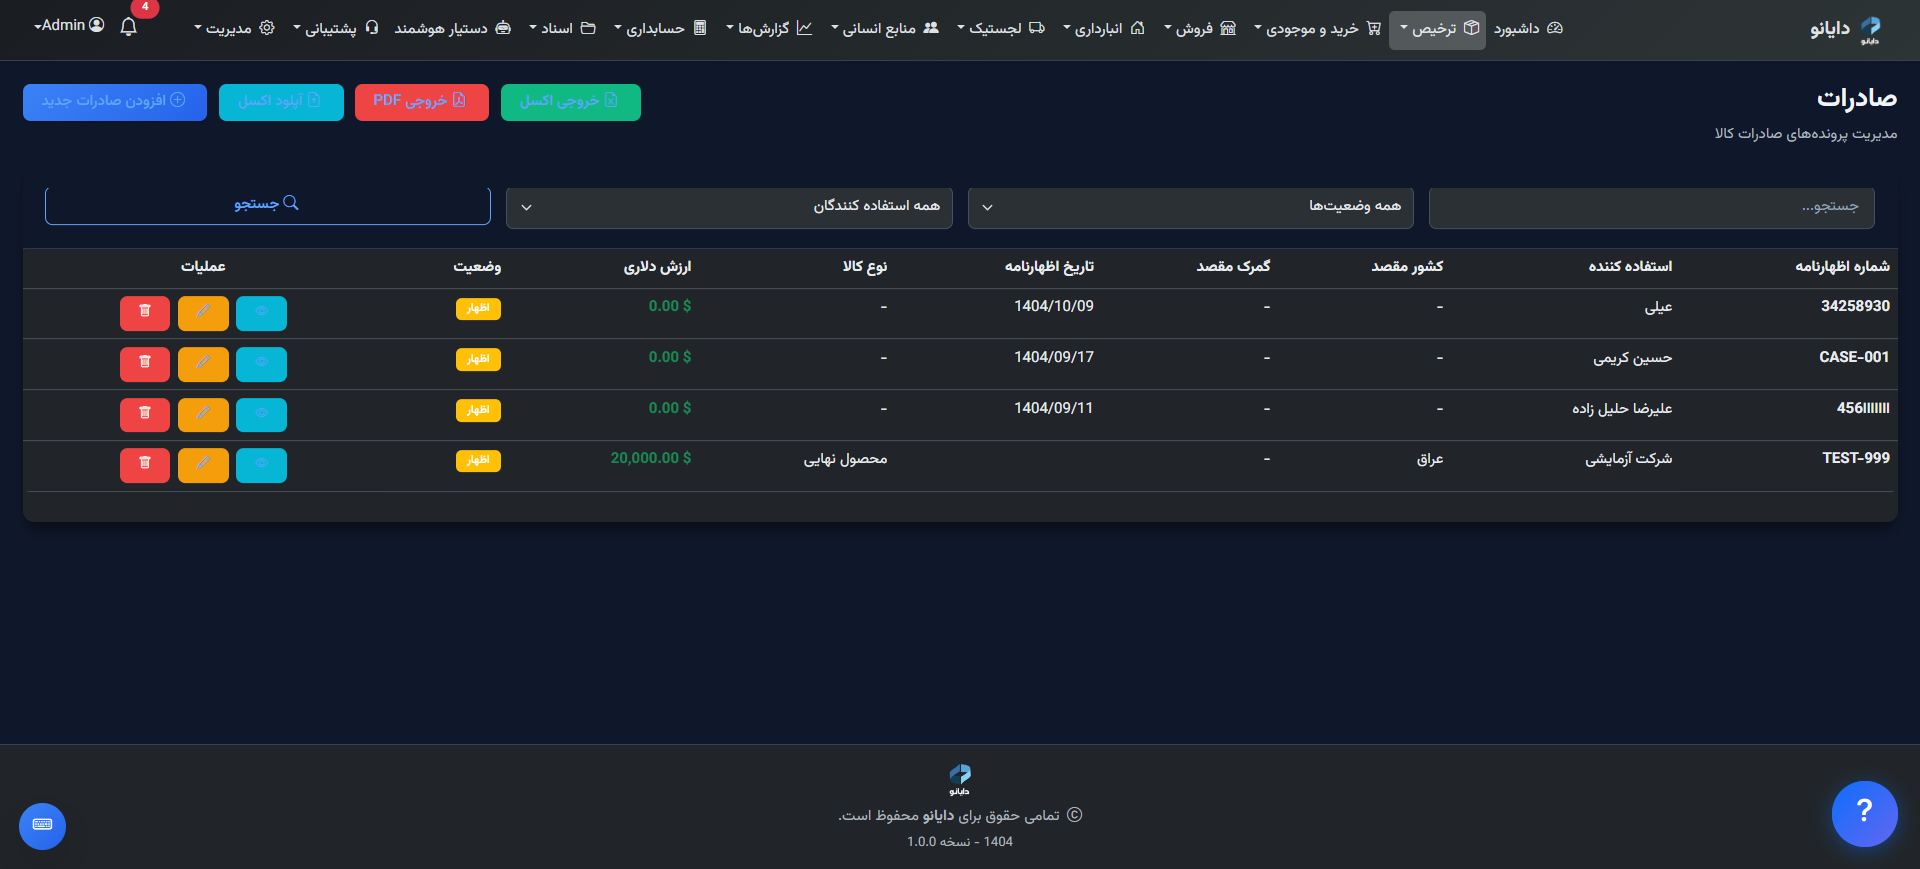
Task: Click the declaration number TEST-999
Action: coord(1856,458)
